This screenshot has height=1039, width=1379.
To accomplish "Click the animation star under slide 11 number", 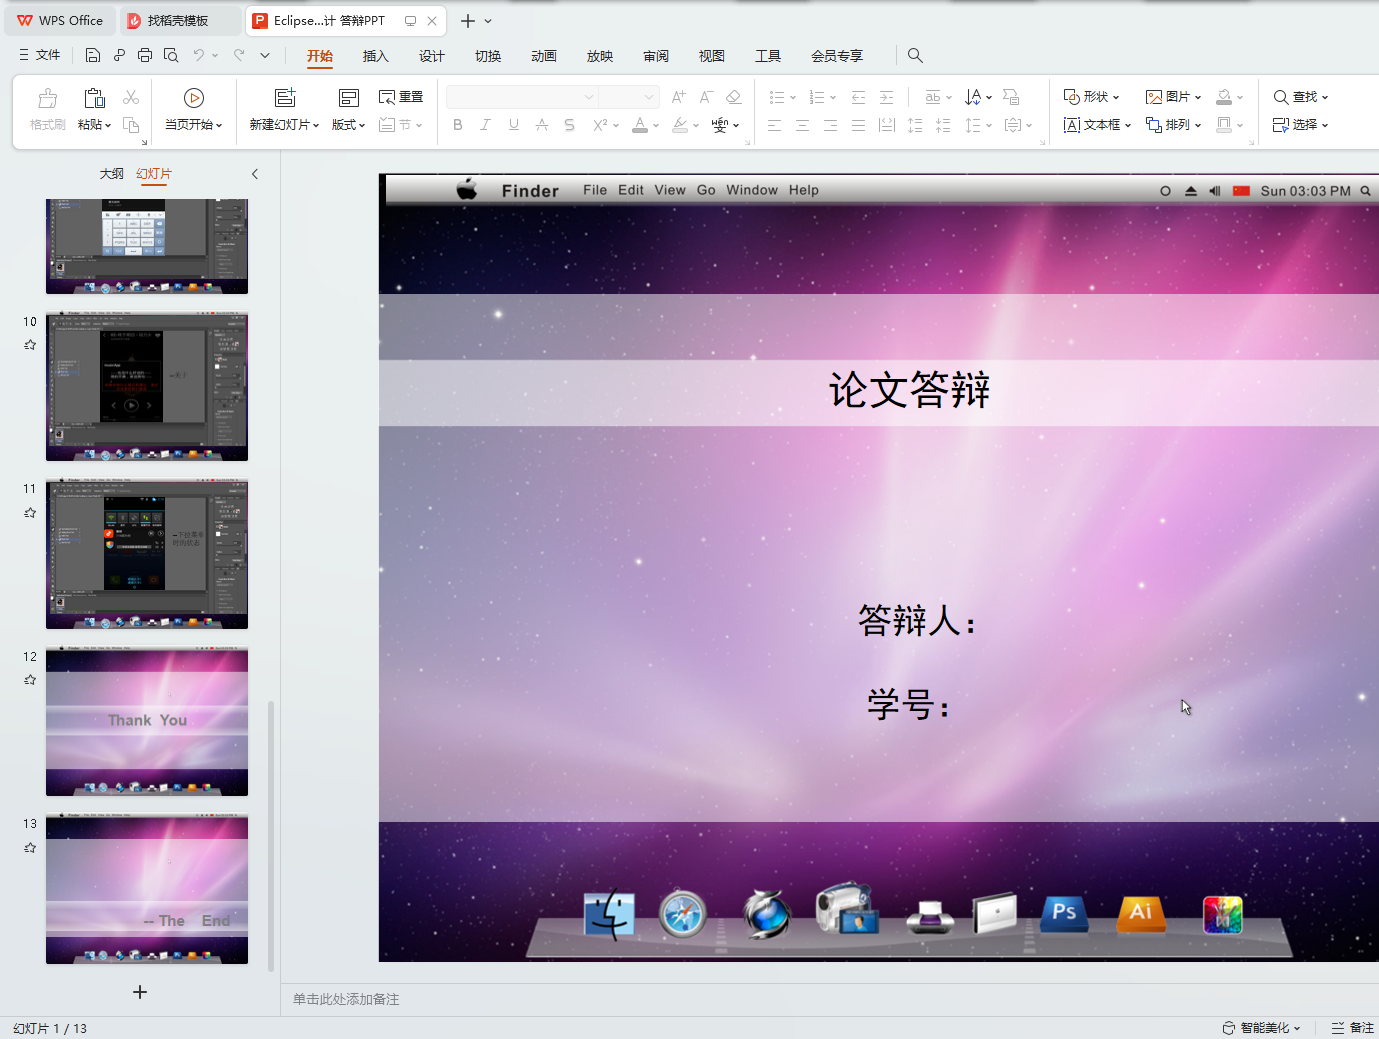I will pyautogui.click(x=30, y=513).
